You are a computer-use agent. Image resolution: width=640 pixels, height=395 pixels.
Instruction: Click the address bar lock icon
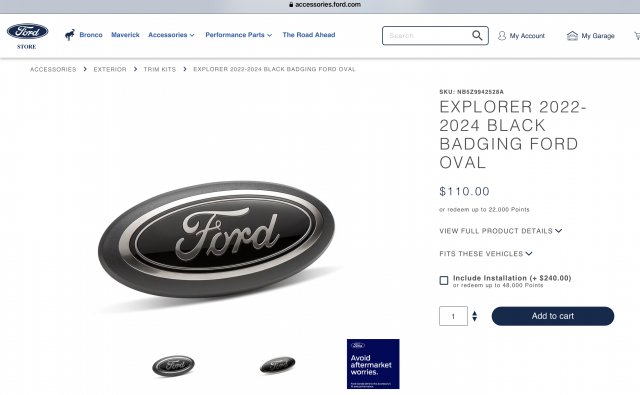coord(291,4)
